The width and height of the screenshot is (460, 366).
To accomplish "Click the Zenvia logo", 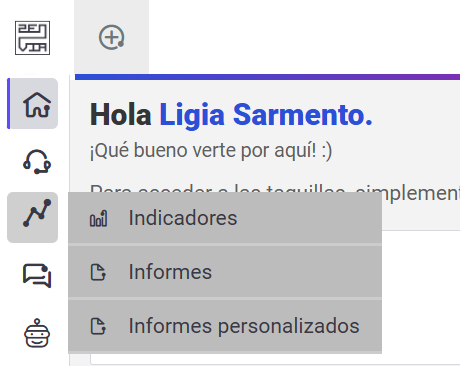I will tap(32, 38).
